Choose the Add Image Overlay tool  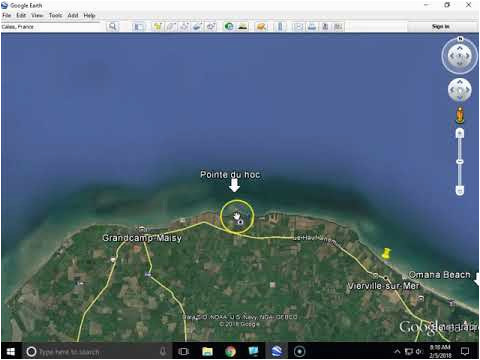click(197, 27)
